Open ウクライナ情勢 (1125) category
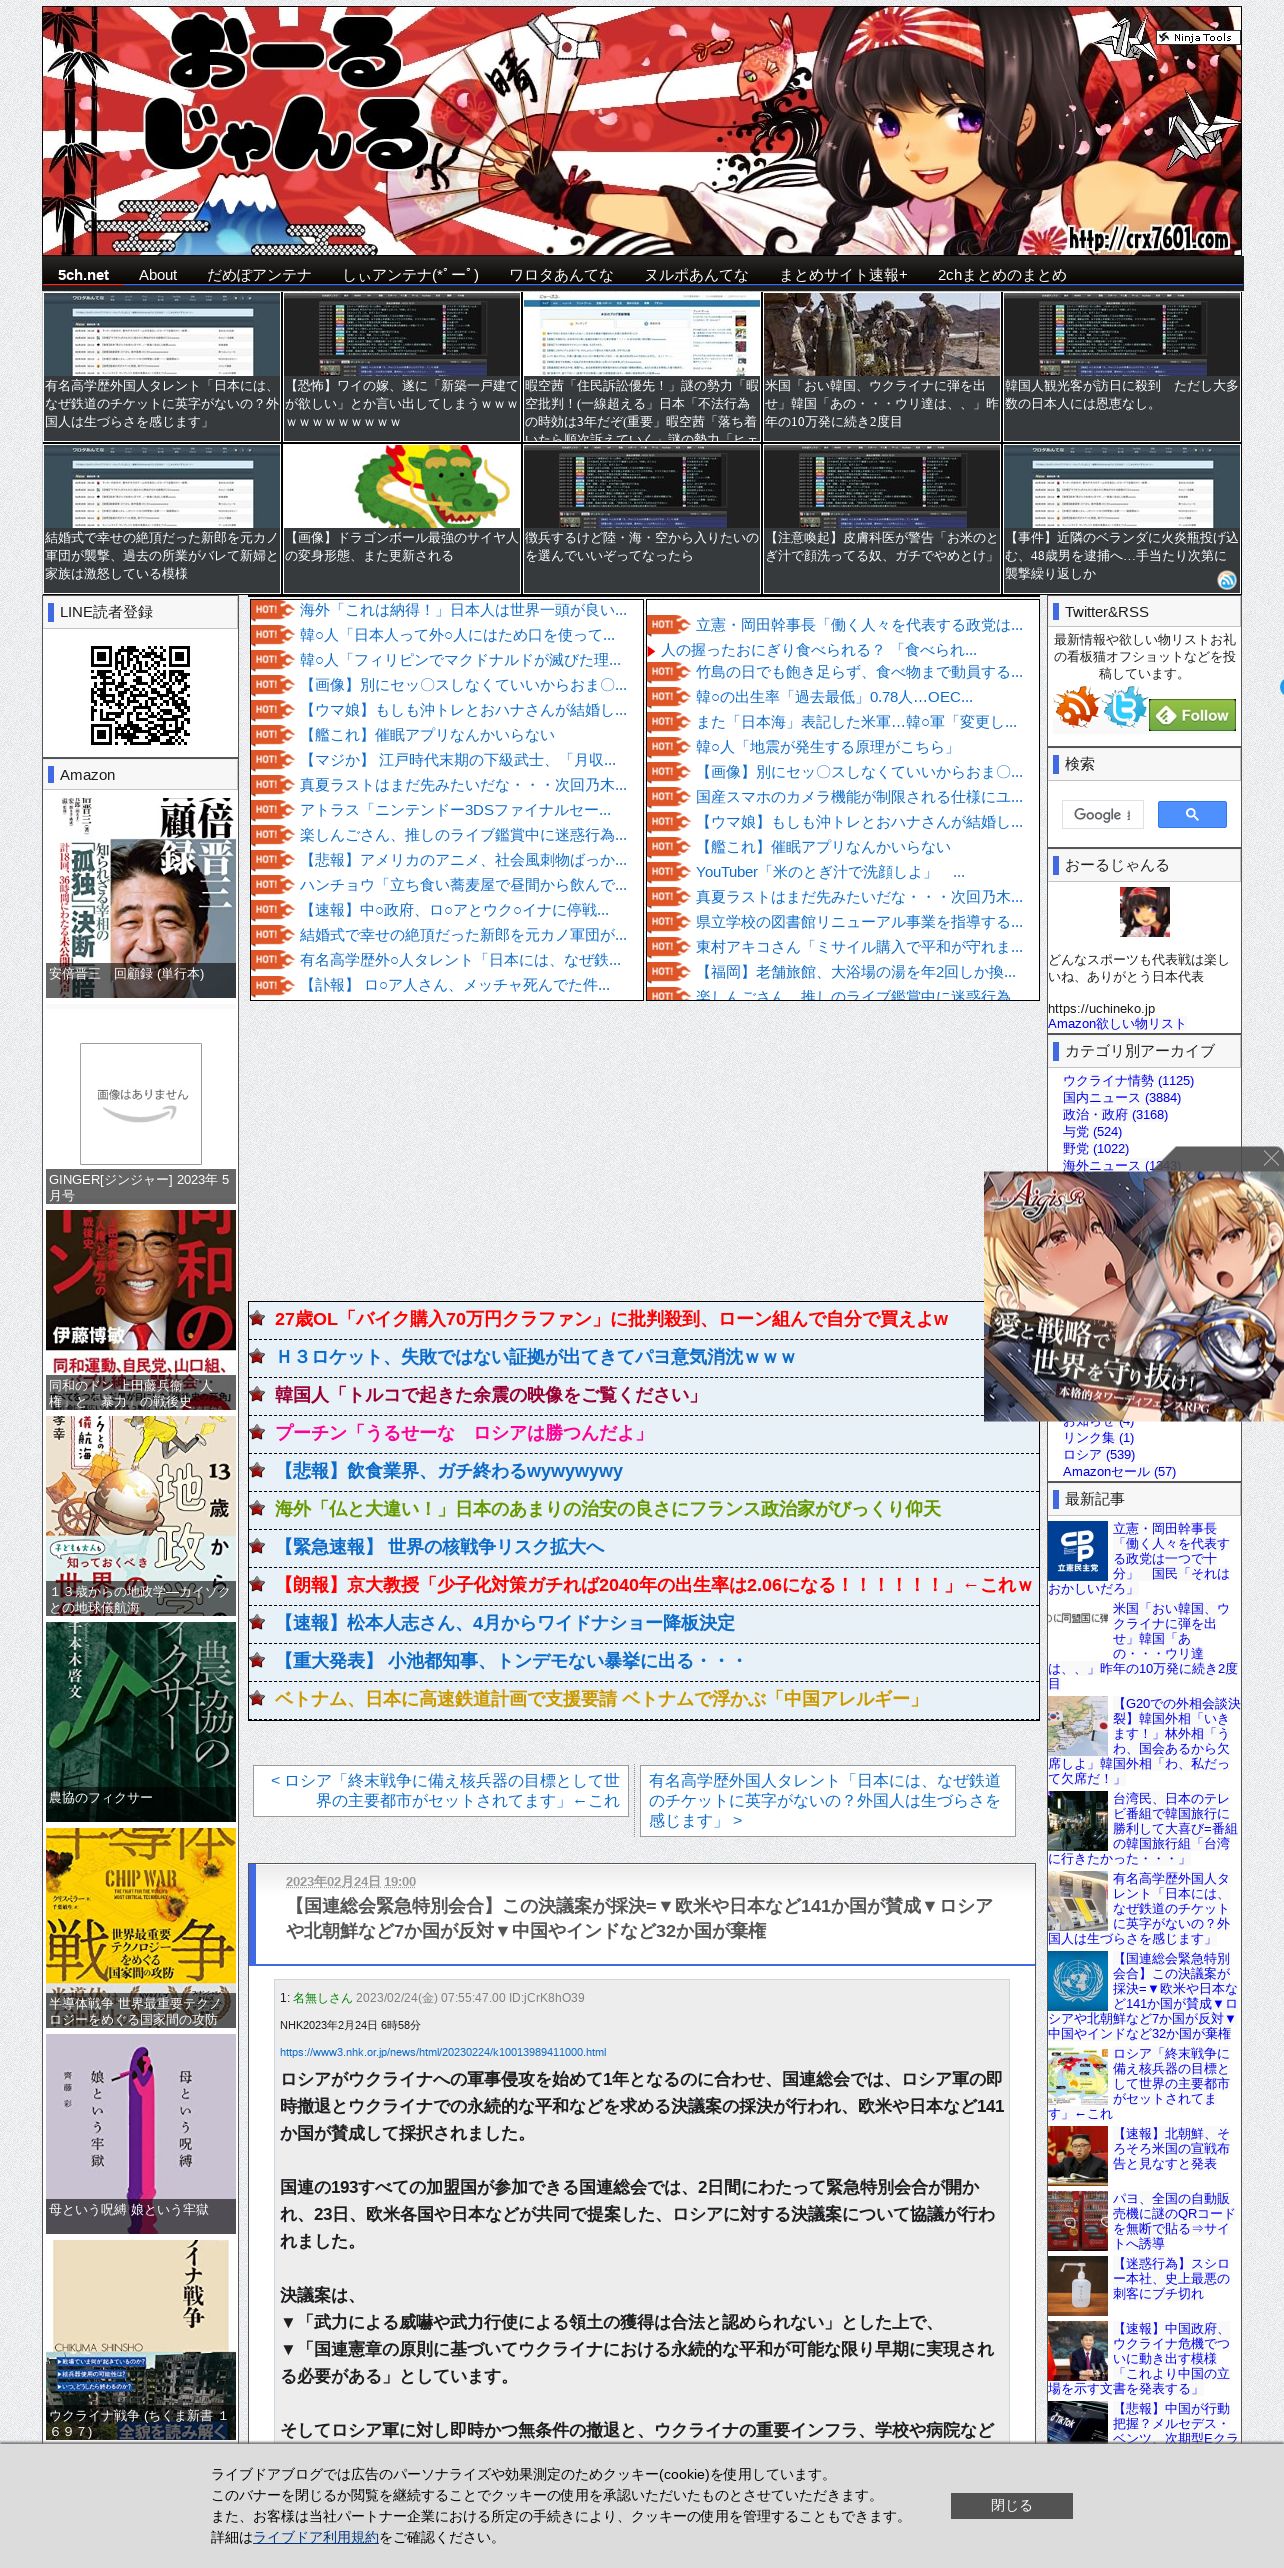This screenshot has height=2568, width=1284. click(x=1128, y=1081)
